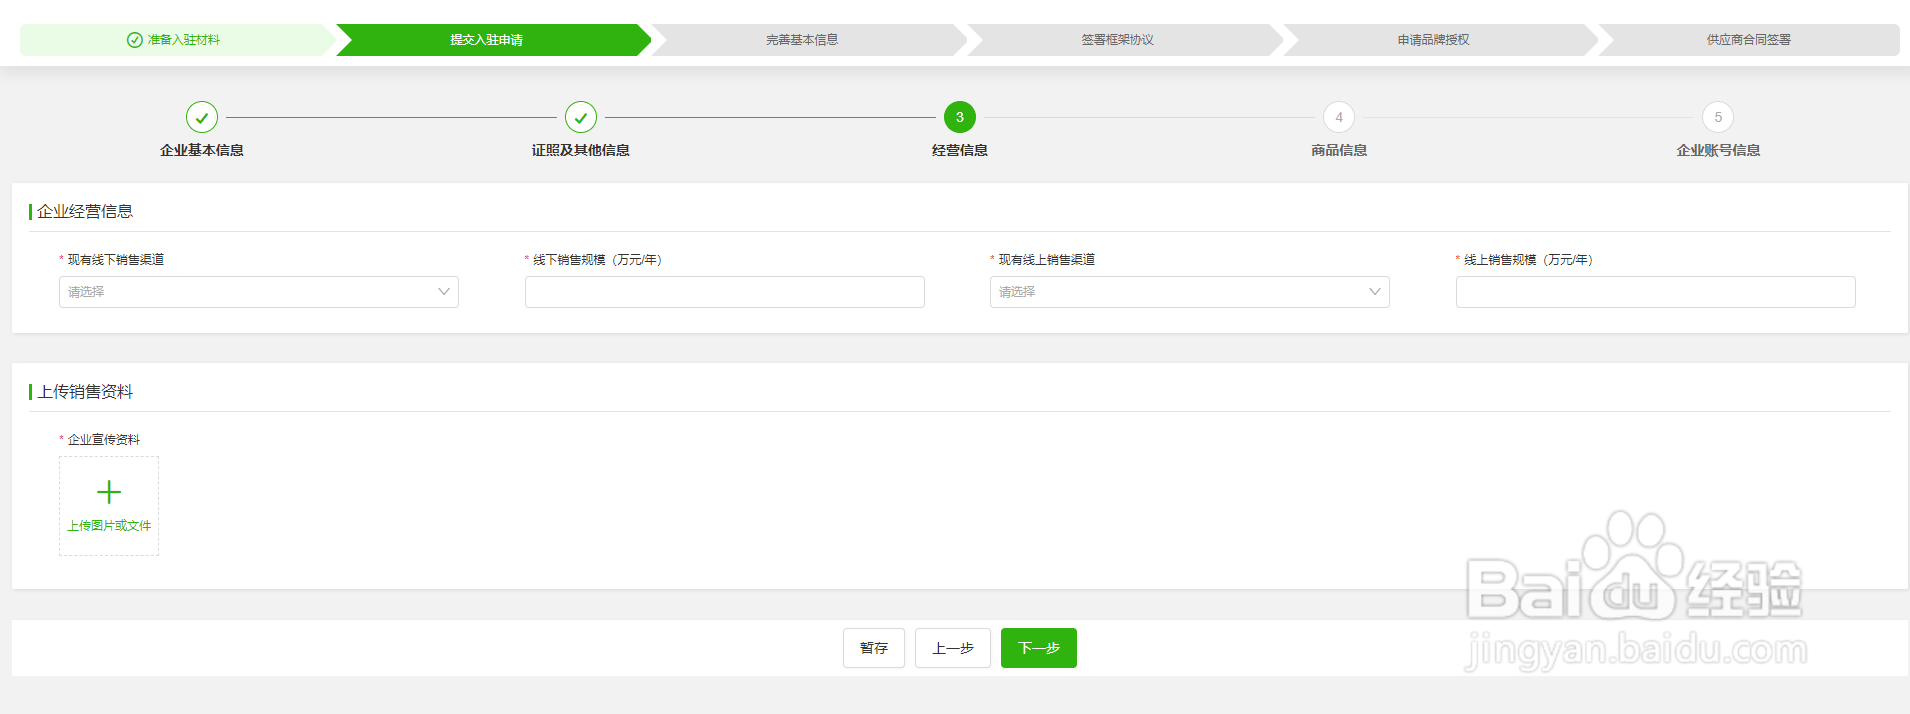Click the 证照及其他信息 step checkmark circle
The width and height of the screenshot is (1910, 714).
(581, 117)
